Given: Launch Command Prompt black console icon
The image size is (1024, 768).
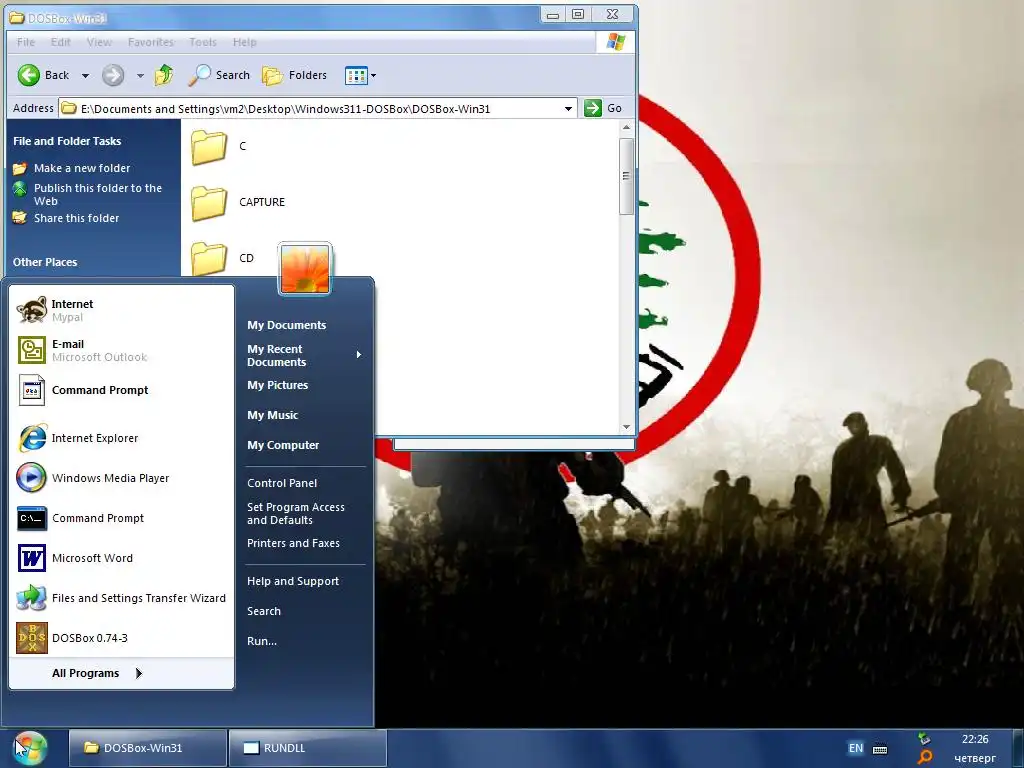Looking at the screenshot, I should pos(31,518).
